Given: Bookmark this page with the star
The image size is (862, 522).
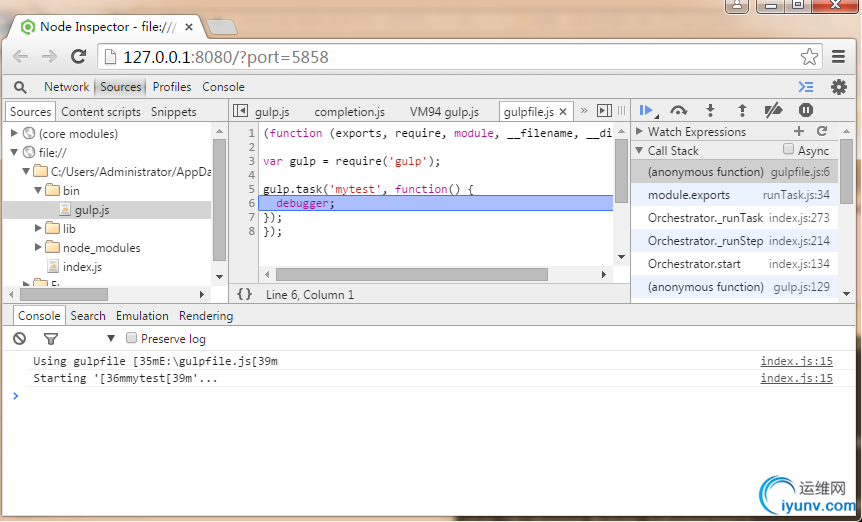Looking at the screenshot, I should point(809,57).
